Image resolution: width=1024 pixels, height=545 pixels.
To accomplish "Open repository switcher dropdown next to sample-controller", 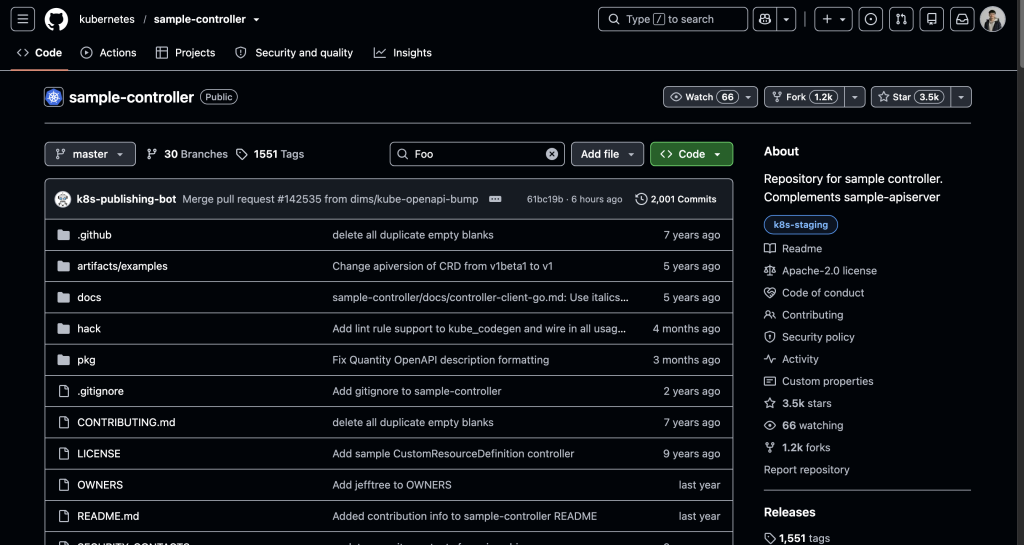I will tap(257, 20).
